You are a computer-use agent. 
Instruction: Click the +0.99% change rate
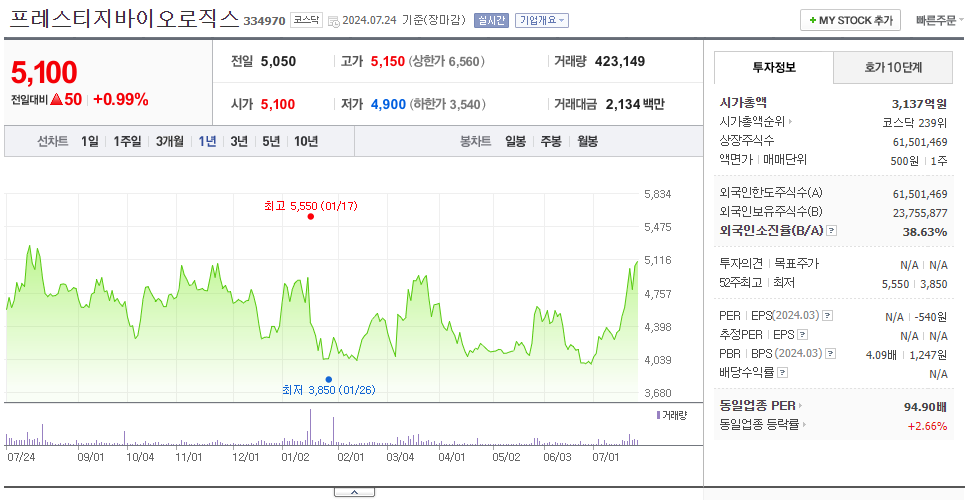pyautogui.click(x=121, y=100)
